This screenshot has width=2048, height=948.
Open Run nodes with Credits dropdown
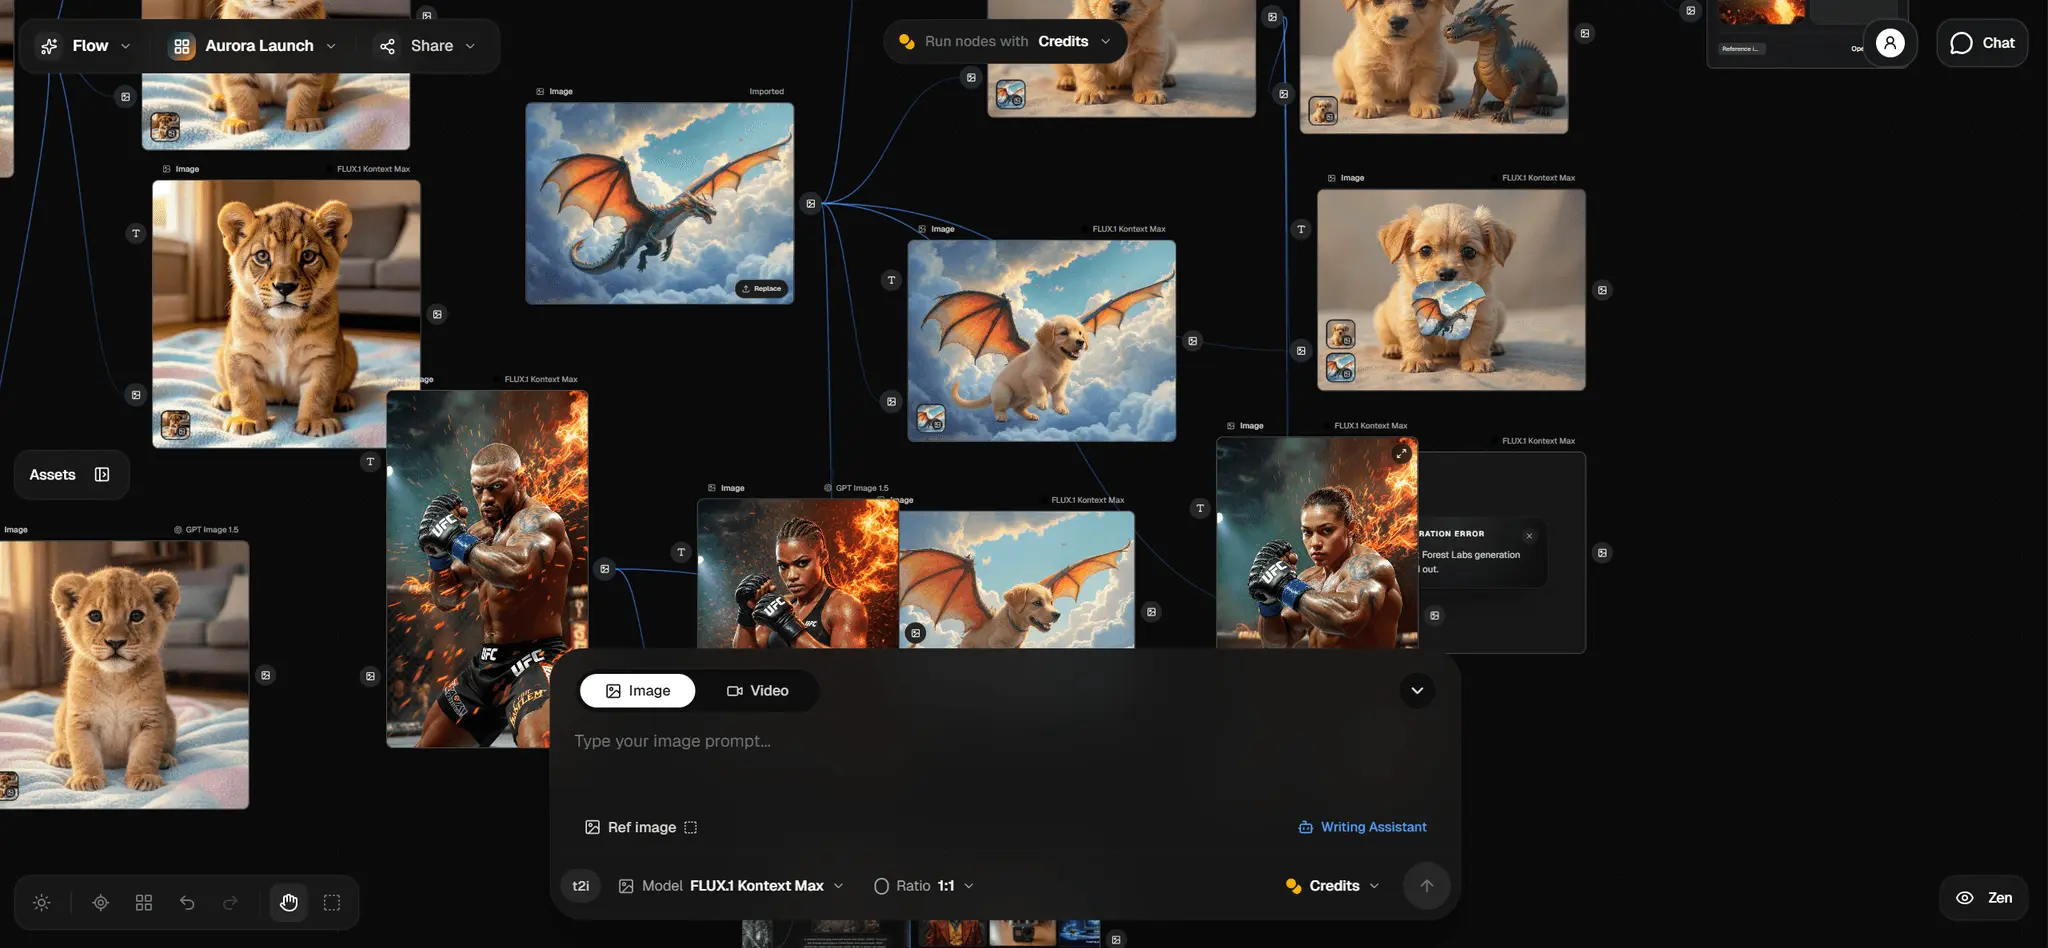(1005, 41)
